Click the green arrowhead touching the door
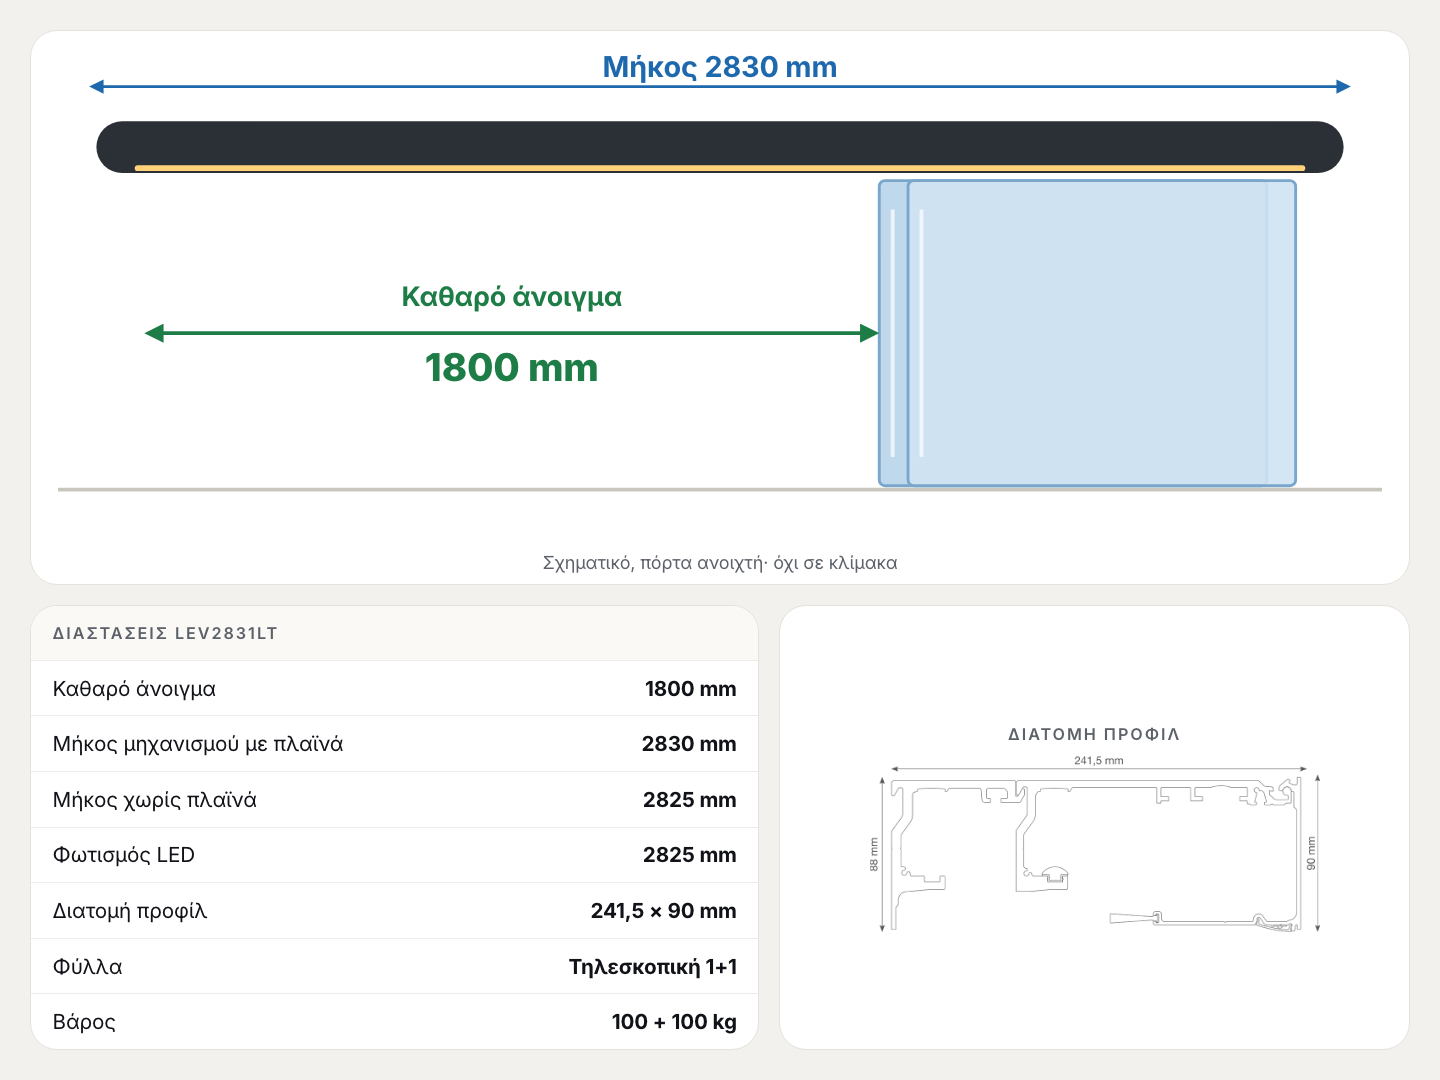 coord(869,333)
